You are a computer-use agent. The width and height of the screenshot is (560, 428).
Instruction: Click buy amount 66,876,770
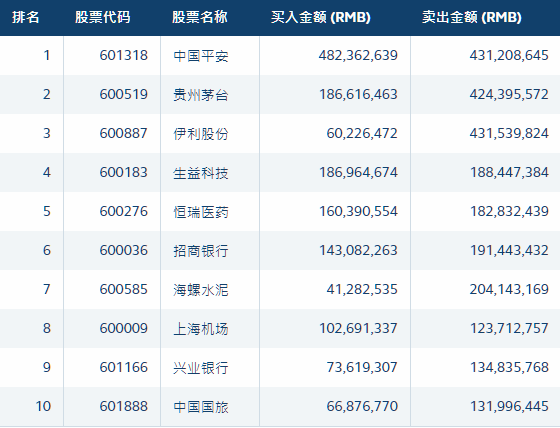pos(362,406)
